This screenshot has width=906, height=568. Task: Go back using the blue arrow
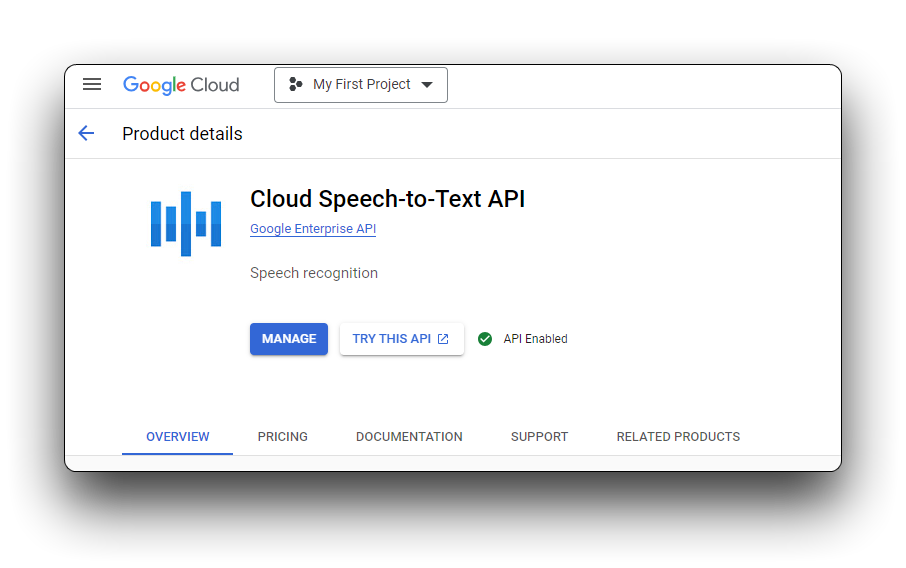[x=86, y=133]
